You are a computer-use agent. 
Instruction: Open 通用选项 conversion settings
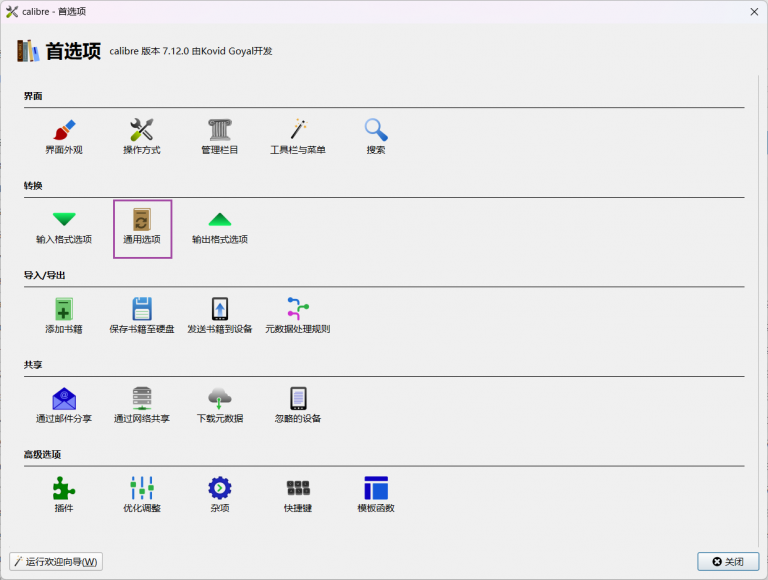[x=142, y=220]
